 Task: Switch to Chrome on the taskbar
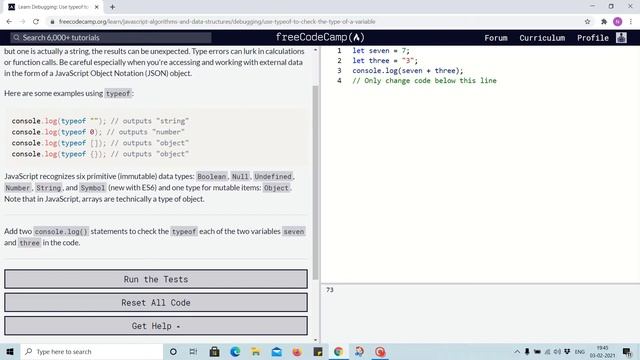point(338,351)
